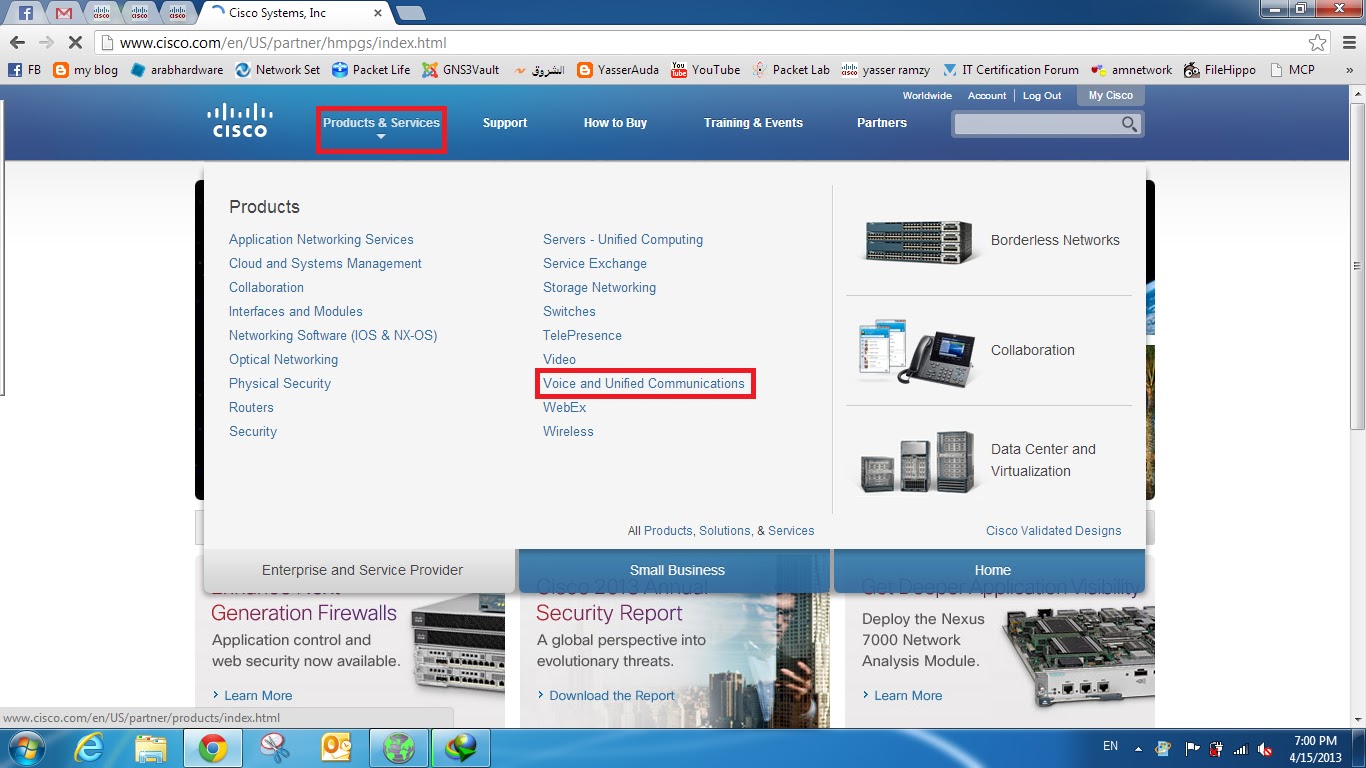Screen dimensions: 1366x768
Task: Click the Partners menu item
Action: pos(881,123)
